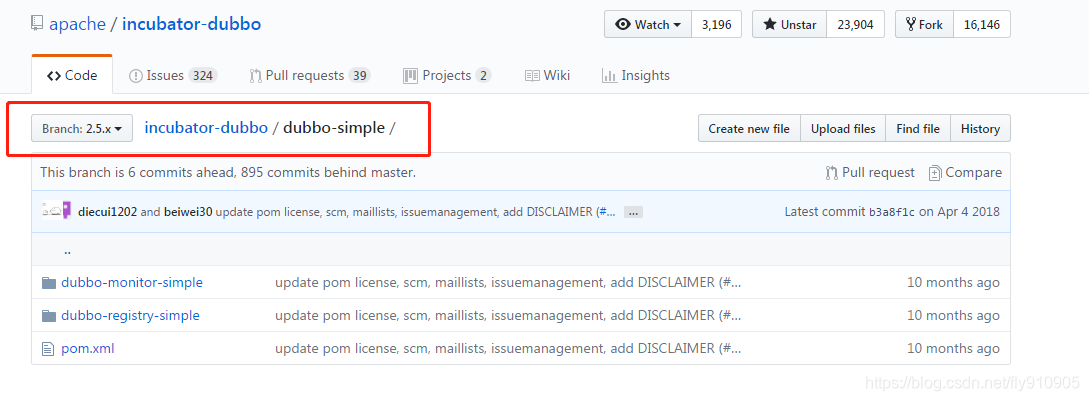The image size is (1089, 401).
Task: Click the Create new file button
Action: [x=749, y=129]
